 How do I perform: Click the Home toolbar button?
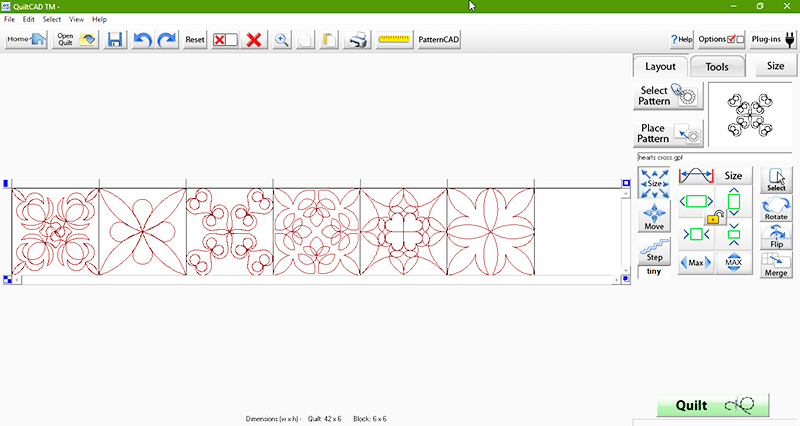pos(26,40)
